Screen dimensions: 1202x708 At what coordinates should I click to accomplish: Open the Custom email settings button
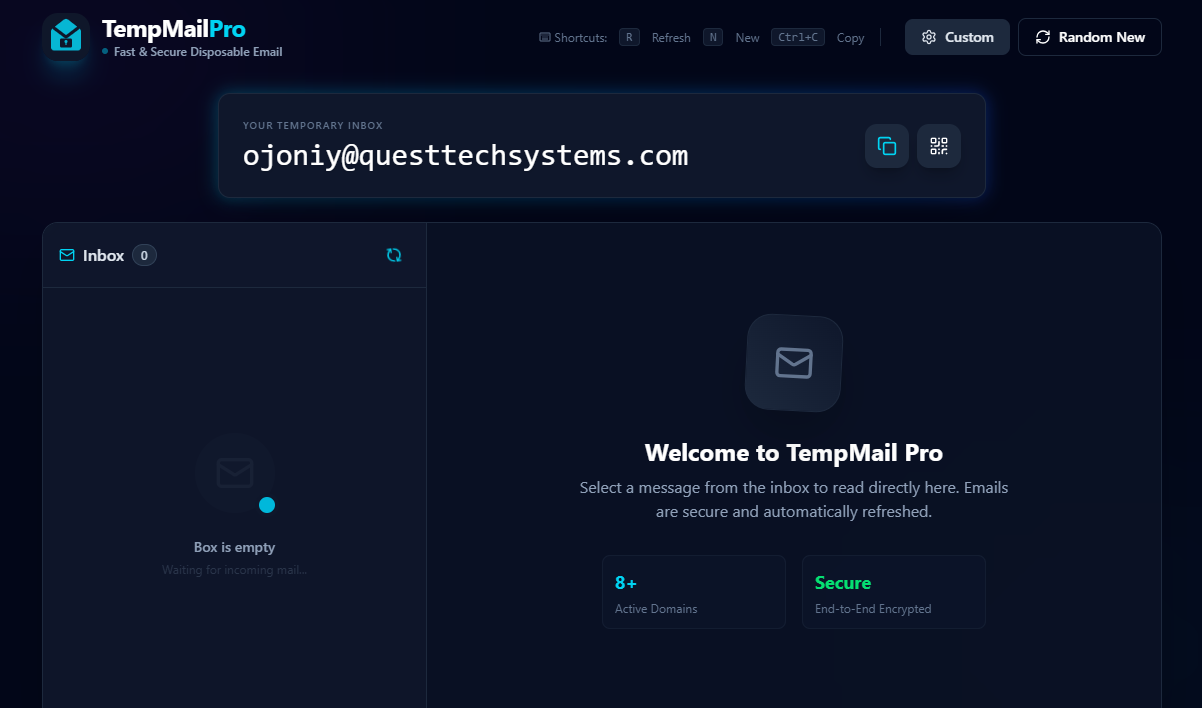tap(957, 37)
